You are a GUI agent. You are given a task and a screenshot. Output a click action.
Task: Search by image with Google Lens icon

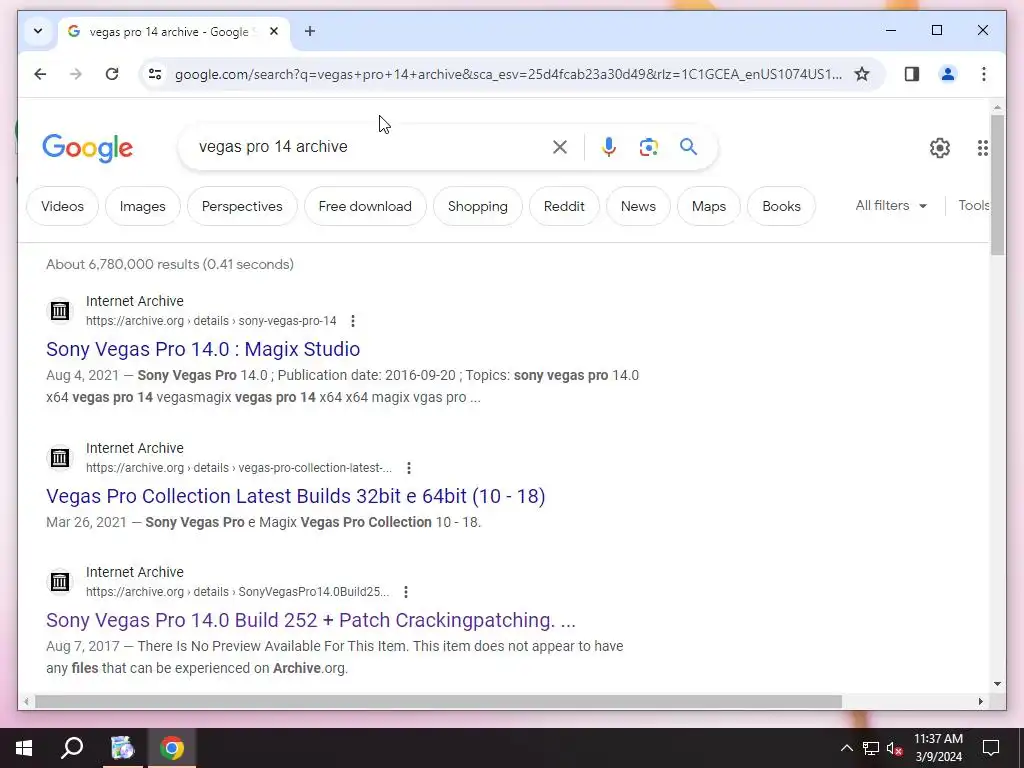tap(648, 147)
